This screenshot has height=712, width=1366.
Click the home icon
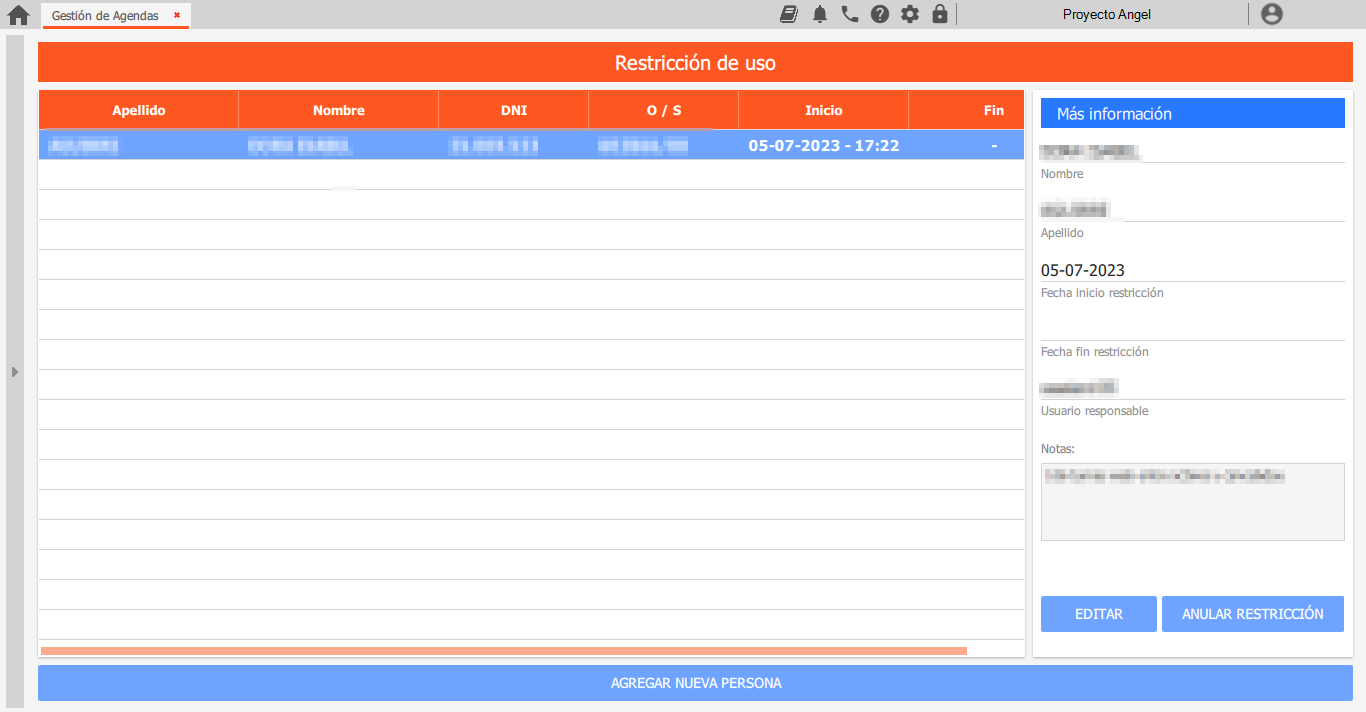[x=18, y=15]
